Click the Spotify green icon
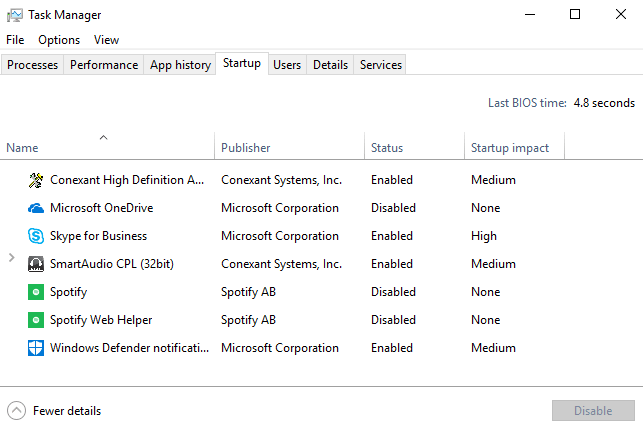The image size is (643, 427). pyautogui.click(x=36, y=292)
